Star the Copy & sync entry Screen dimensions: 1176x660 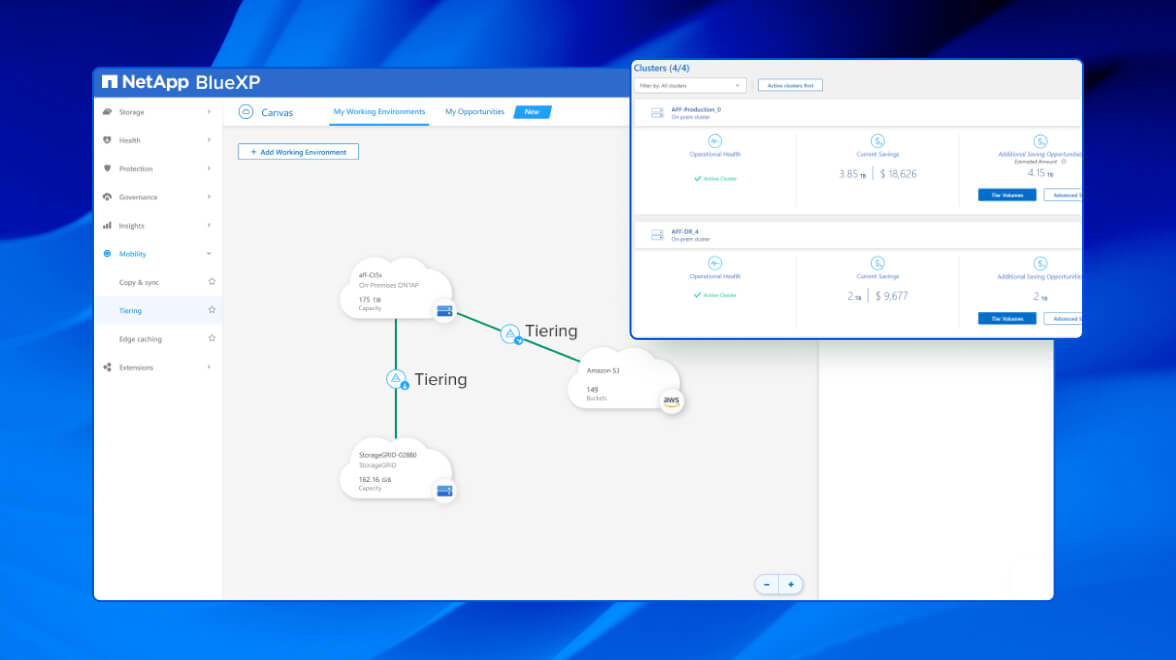[211, 281]
